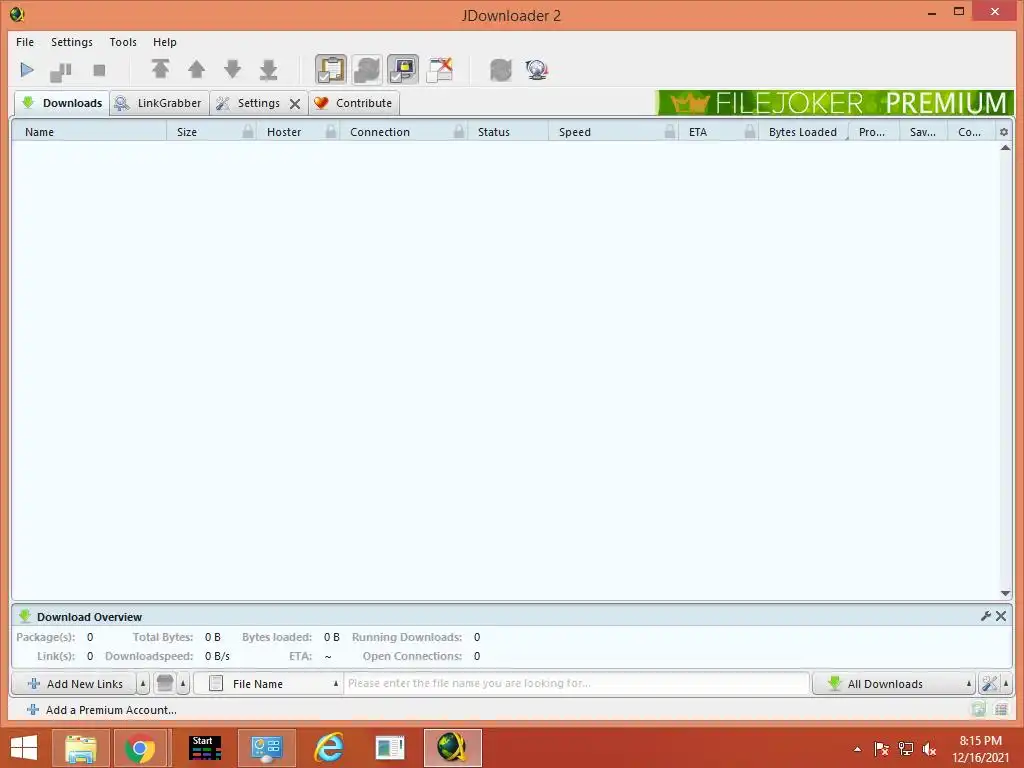
Task: Move selection to top of list
Action: click(161, 69)
